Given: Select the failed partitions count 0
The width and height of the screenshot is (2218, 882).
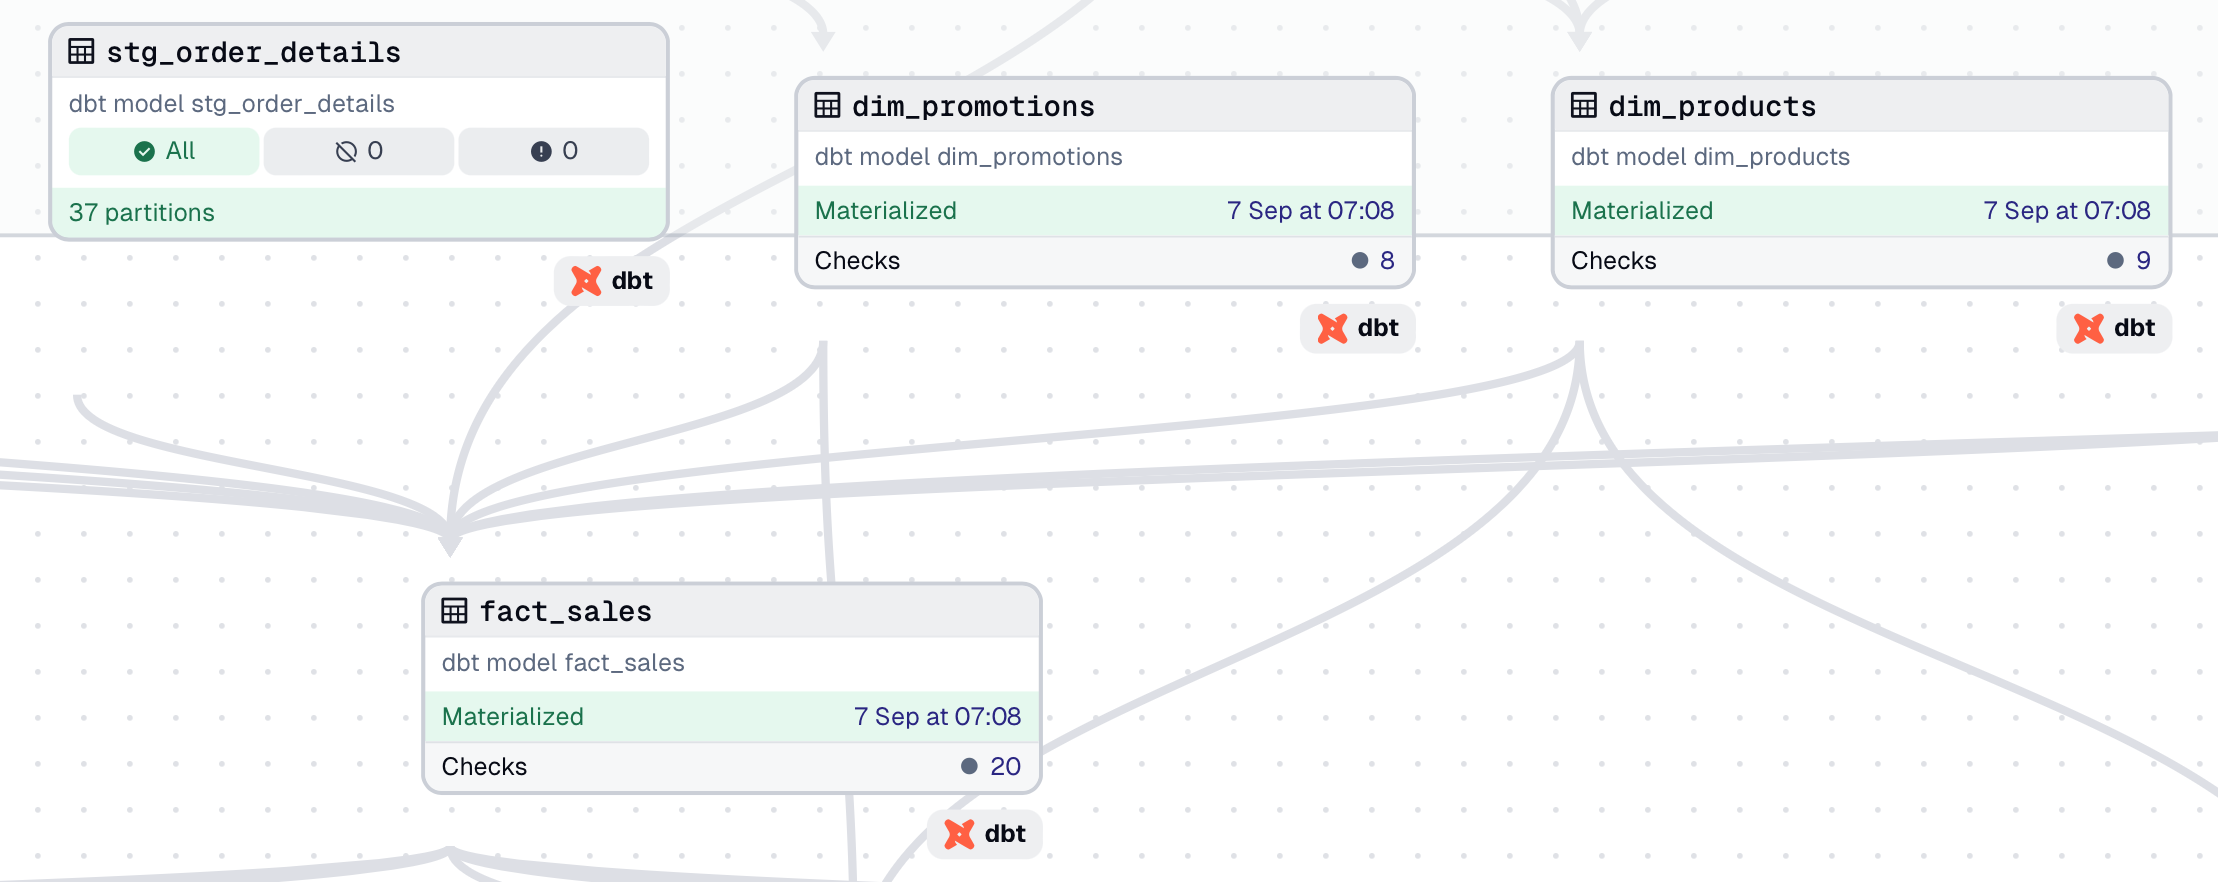Looking at the screenshot, I should 554,151.
